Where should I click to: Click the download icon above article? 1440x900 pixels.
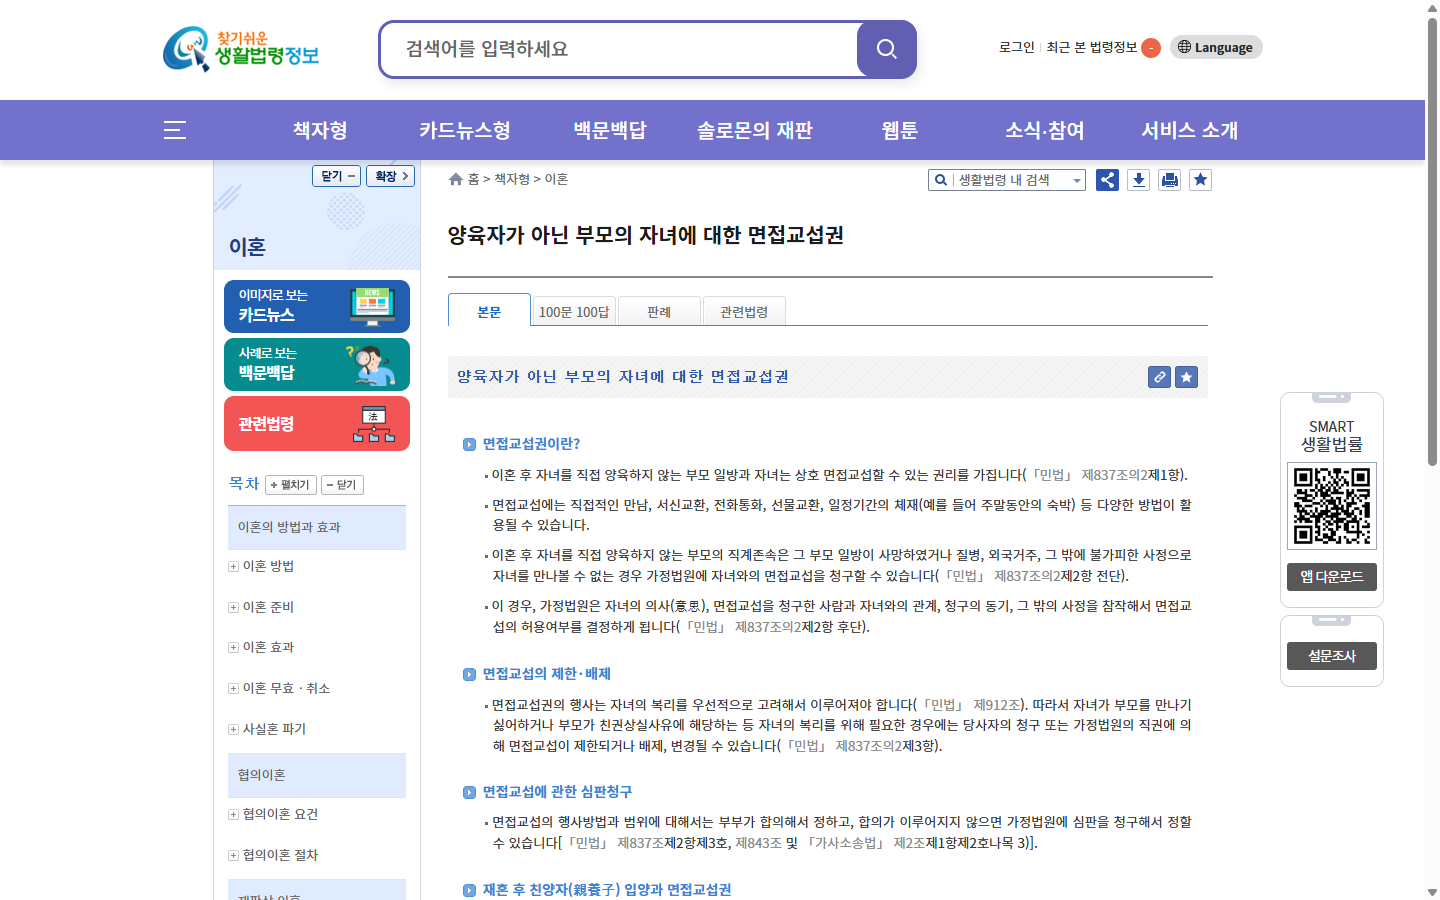[x=1138, y=180]
